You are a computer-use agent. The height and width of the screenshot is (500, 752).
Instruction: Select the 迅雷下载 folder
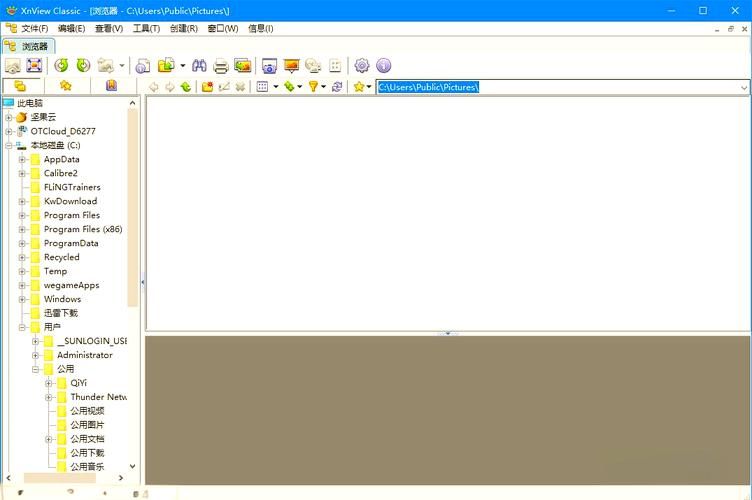60,313
